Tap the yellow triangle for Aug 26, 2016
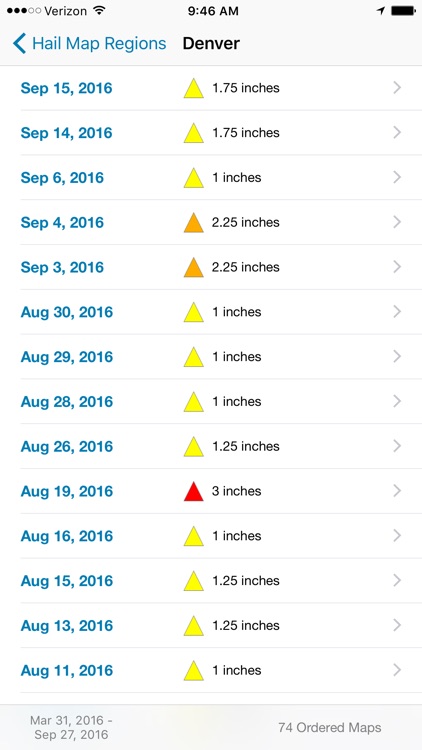This screenshot has width=422, height=750. pyautogui.click(x=194, y=446)
